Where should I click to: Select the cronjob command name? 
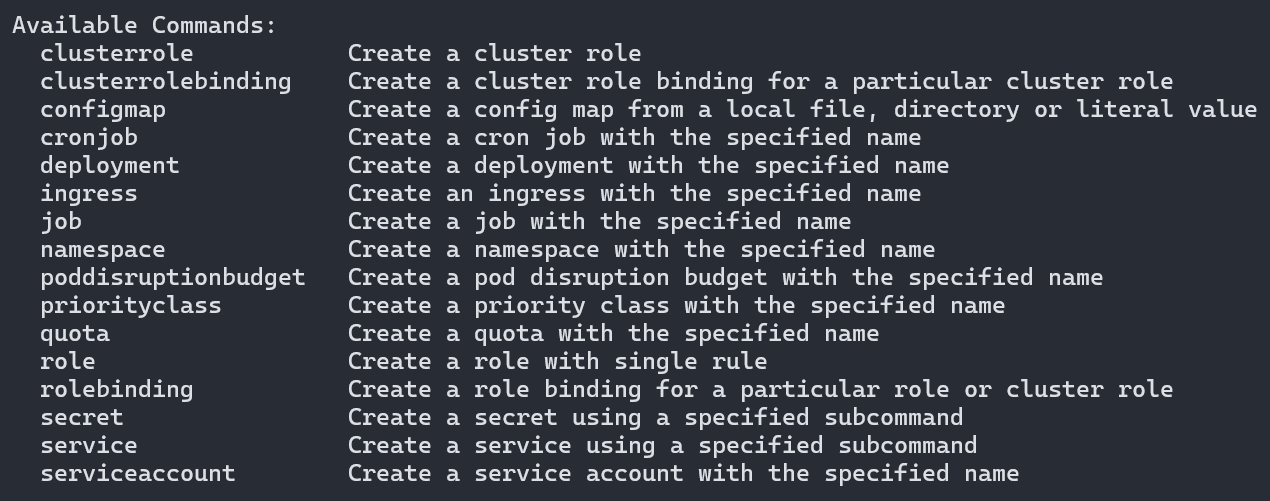click(x=88, y=137)
